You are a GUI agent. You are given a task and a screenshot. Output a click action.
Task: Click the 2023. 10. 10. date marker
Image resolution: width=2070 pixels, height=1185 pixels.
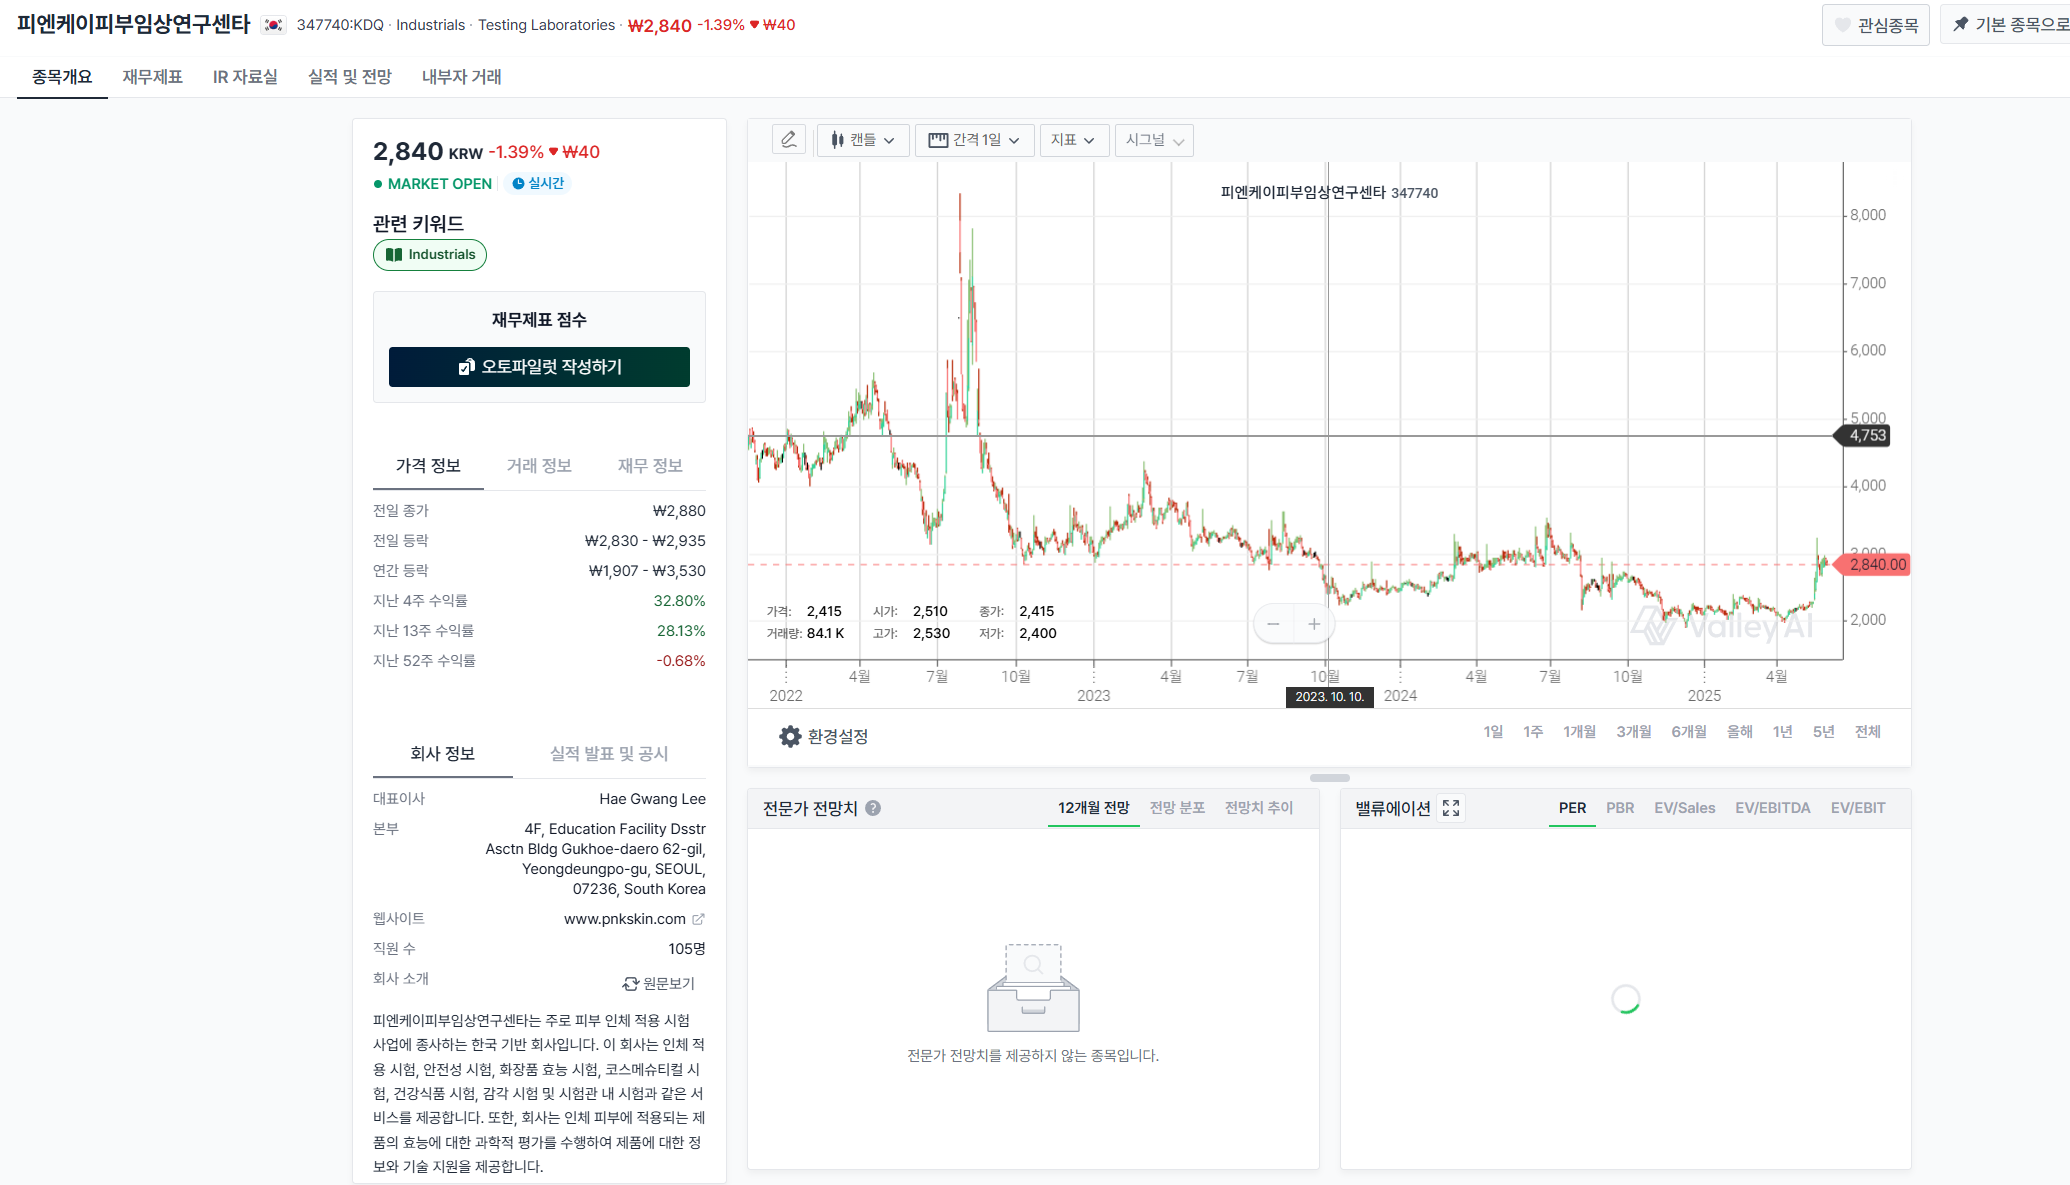pyautogui.click(x=1330, y=697)
